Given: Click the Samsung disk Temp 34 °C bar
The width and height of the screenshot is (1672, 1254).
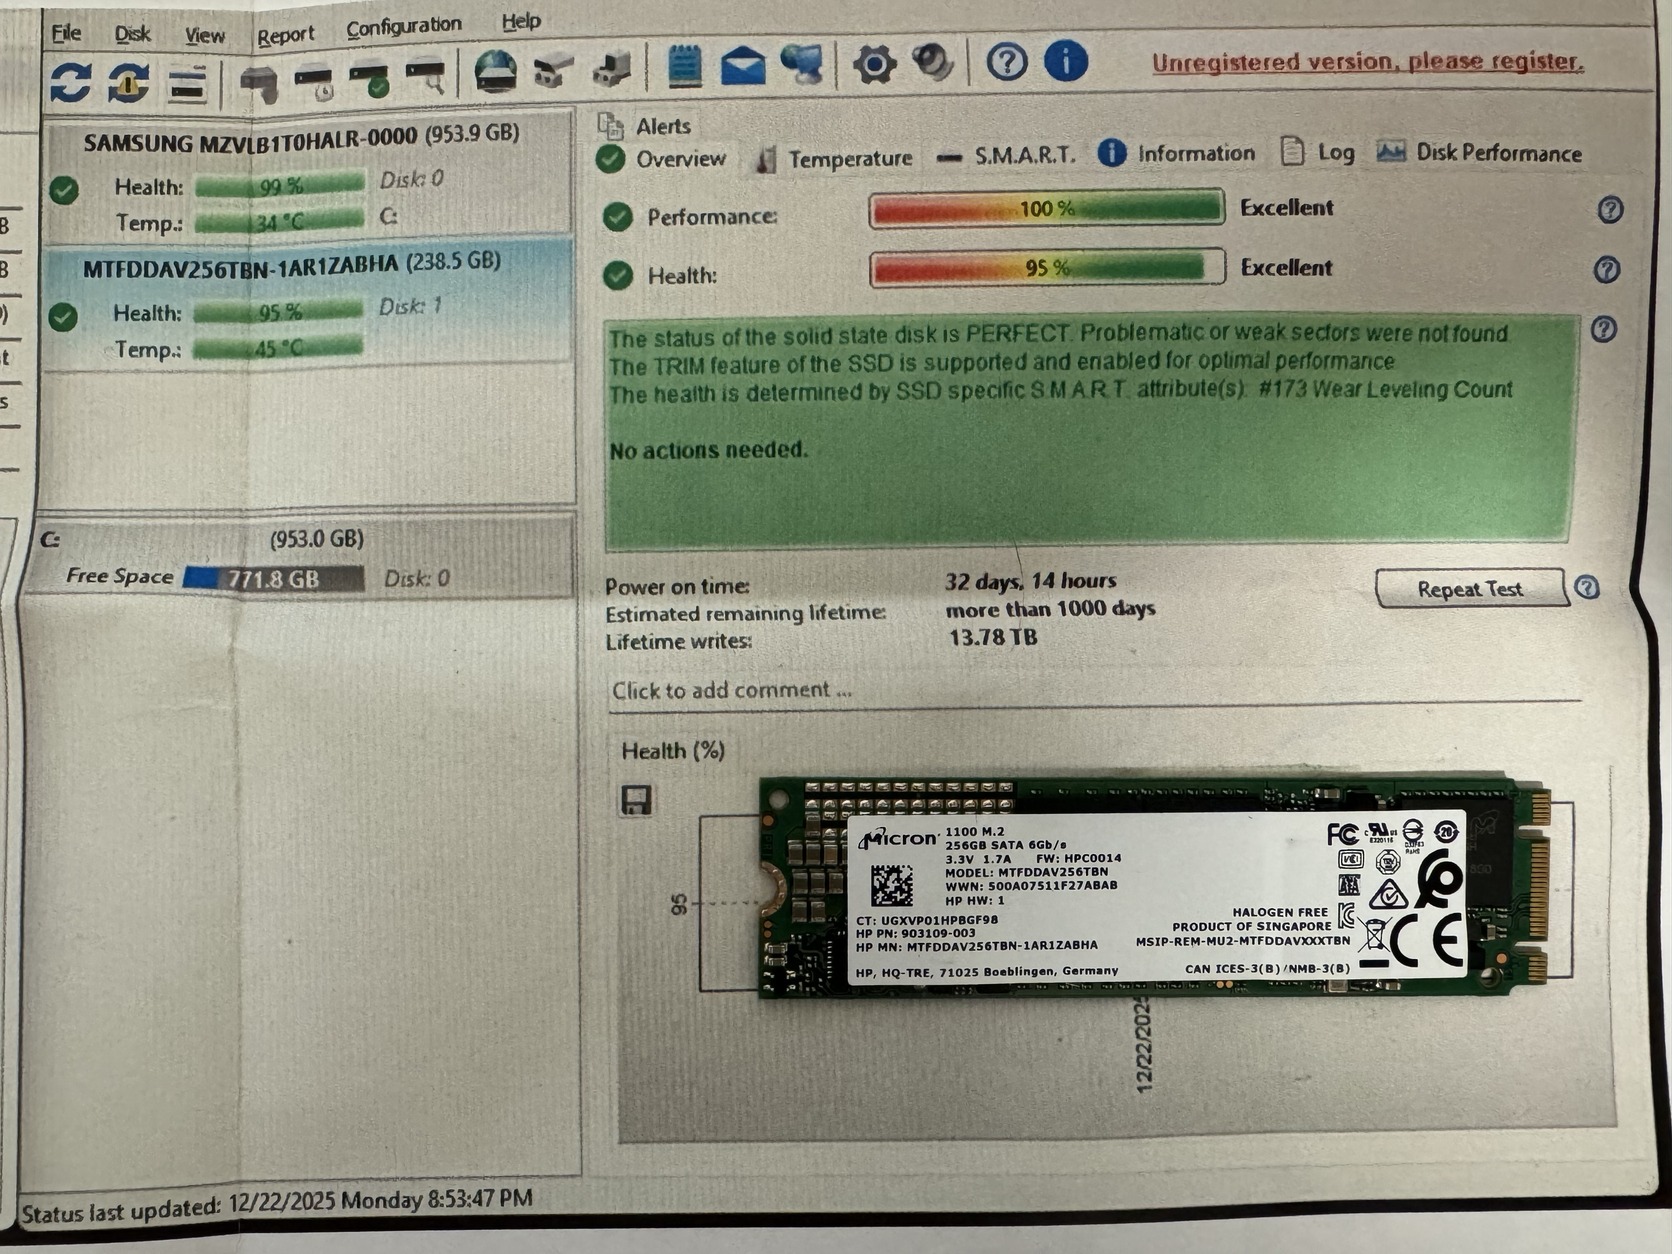Looking at the screenshot, I should pos(279,221).
